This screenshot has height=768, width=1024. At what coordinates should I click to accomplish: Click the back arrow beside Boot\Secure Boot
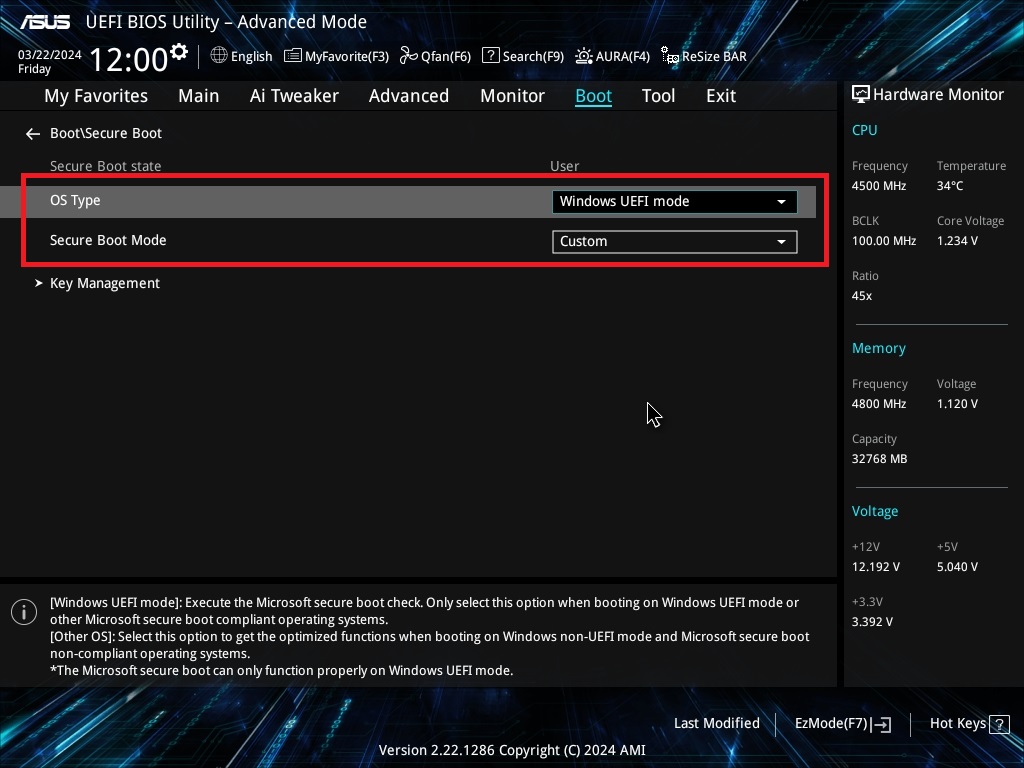tap(33, 134)
